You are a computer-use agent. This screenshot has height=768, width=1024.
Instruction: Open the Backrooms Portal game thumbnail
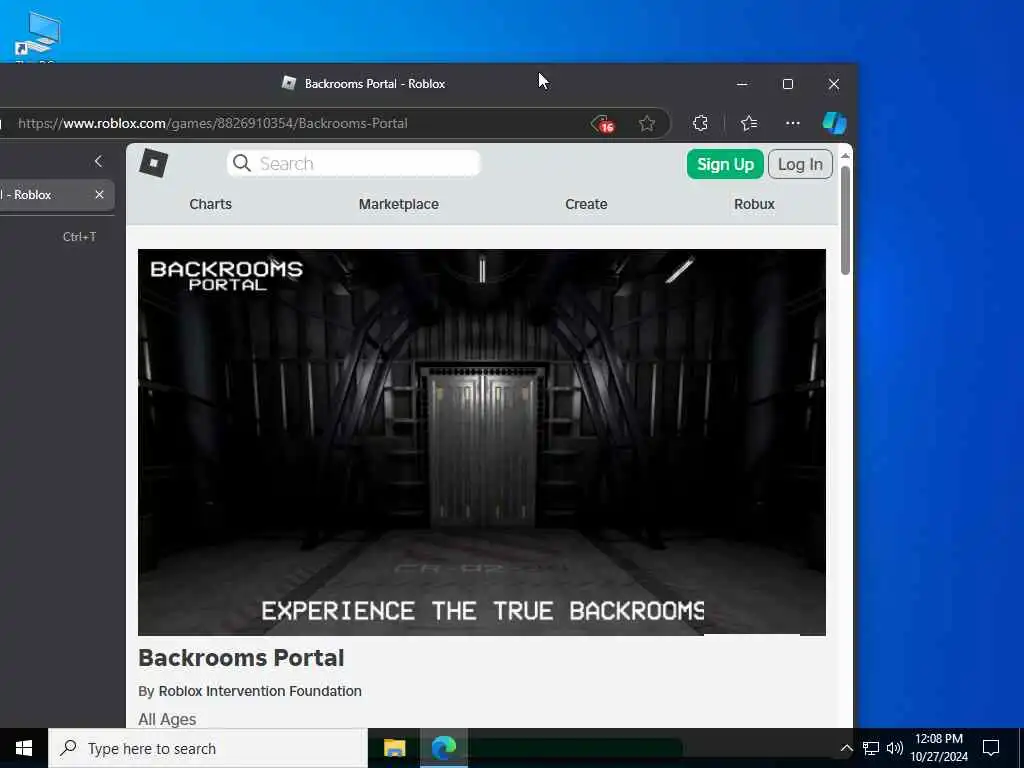[x=481, y=442]
